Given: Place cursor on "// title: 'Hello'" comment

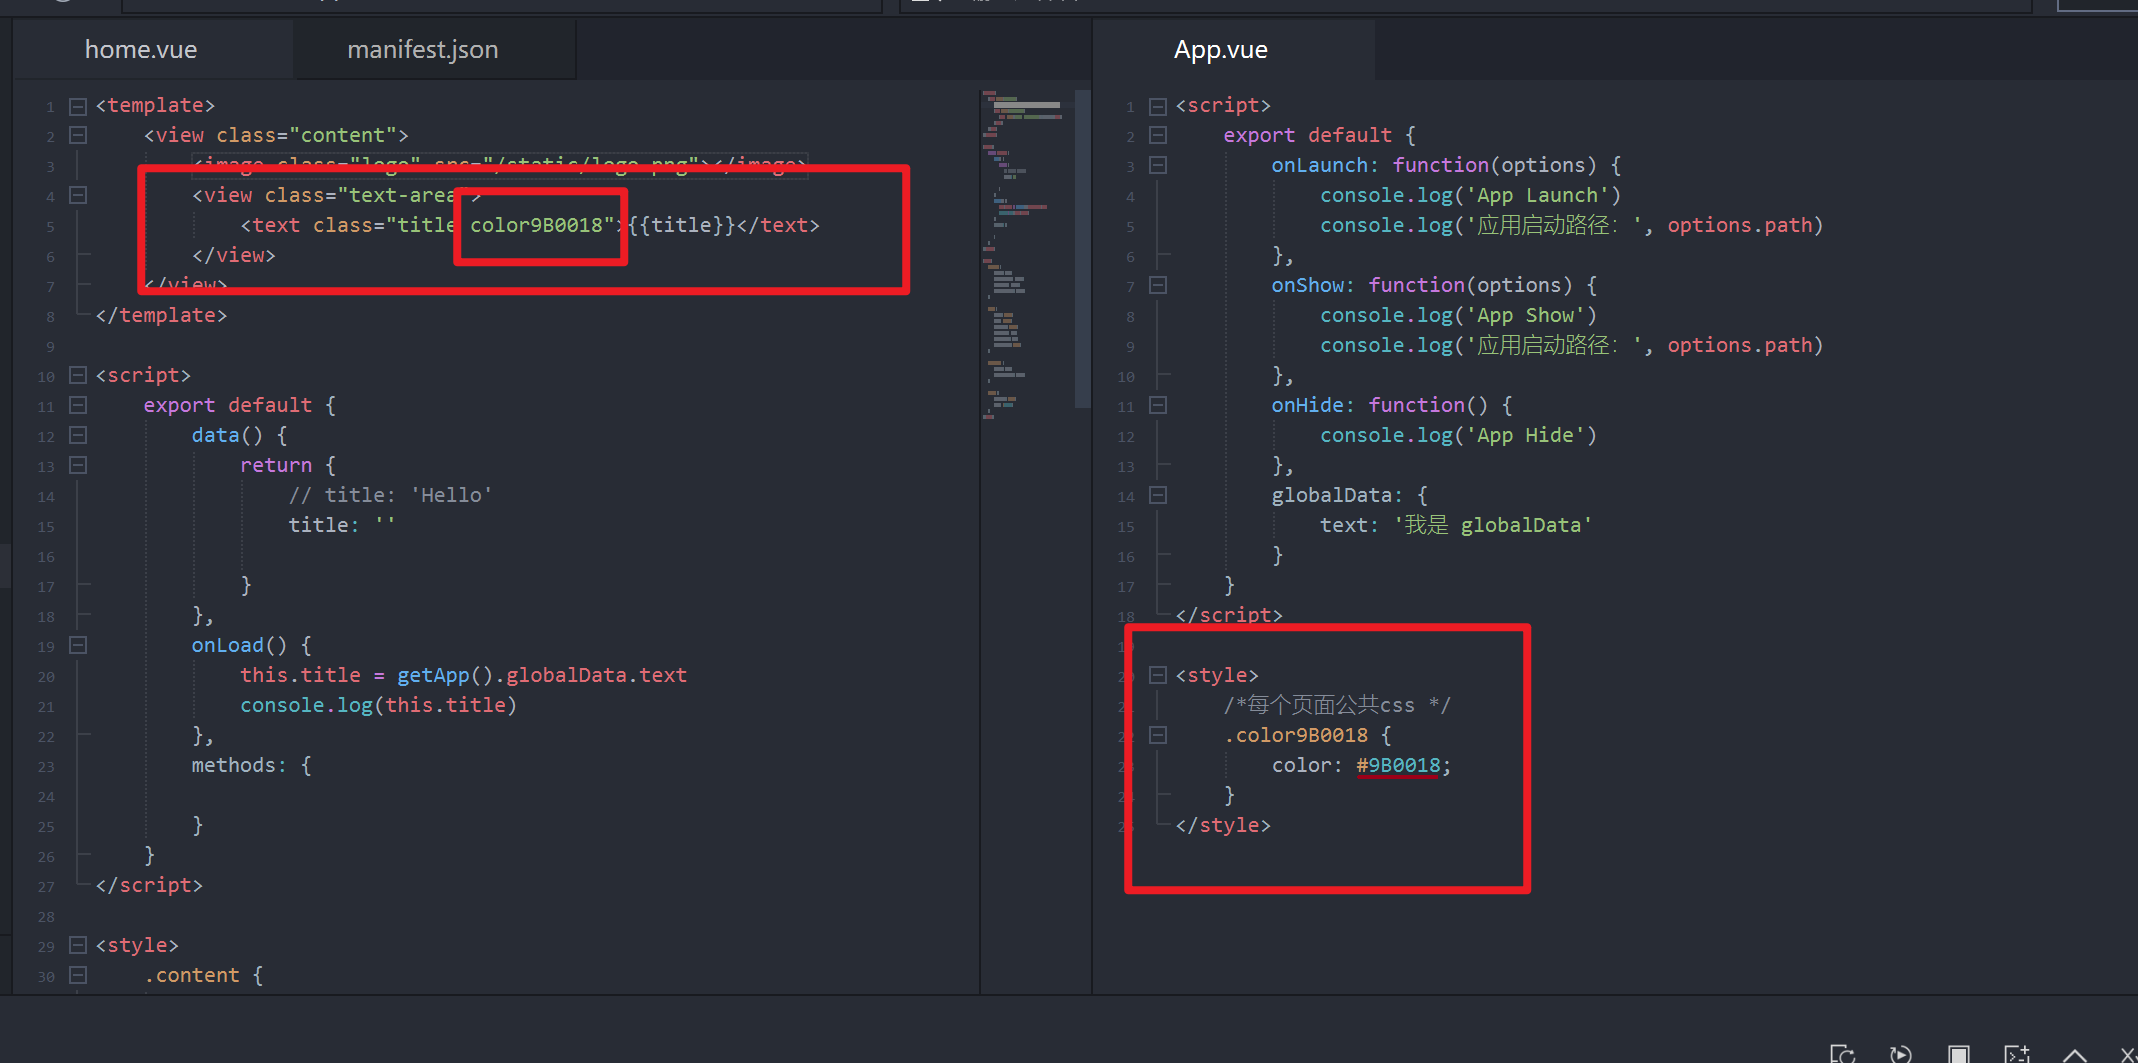Looking at the screenshot, I should pyautogui.click(x=390, y=495).
